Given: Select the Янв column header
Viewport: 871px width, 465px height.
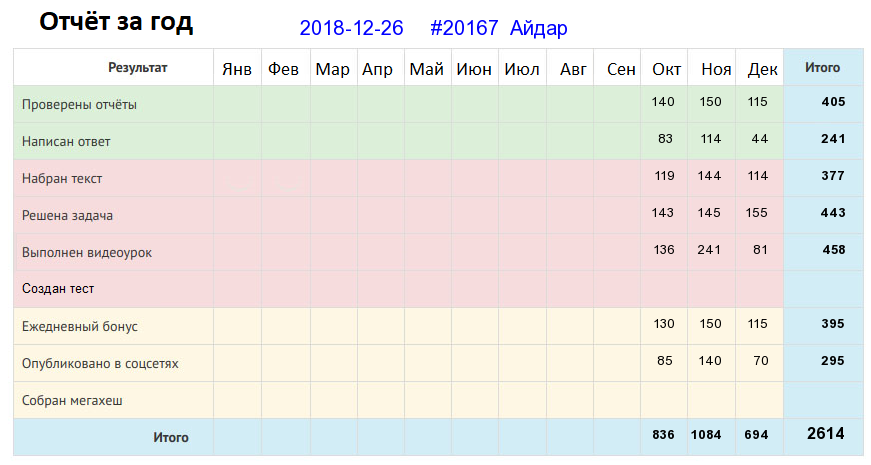Looking at the screenshot, I should tap(237, 69).
